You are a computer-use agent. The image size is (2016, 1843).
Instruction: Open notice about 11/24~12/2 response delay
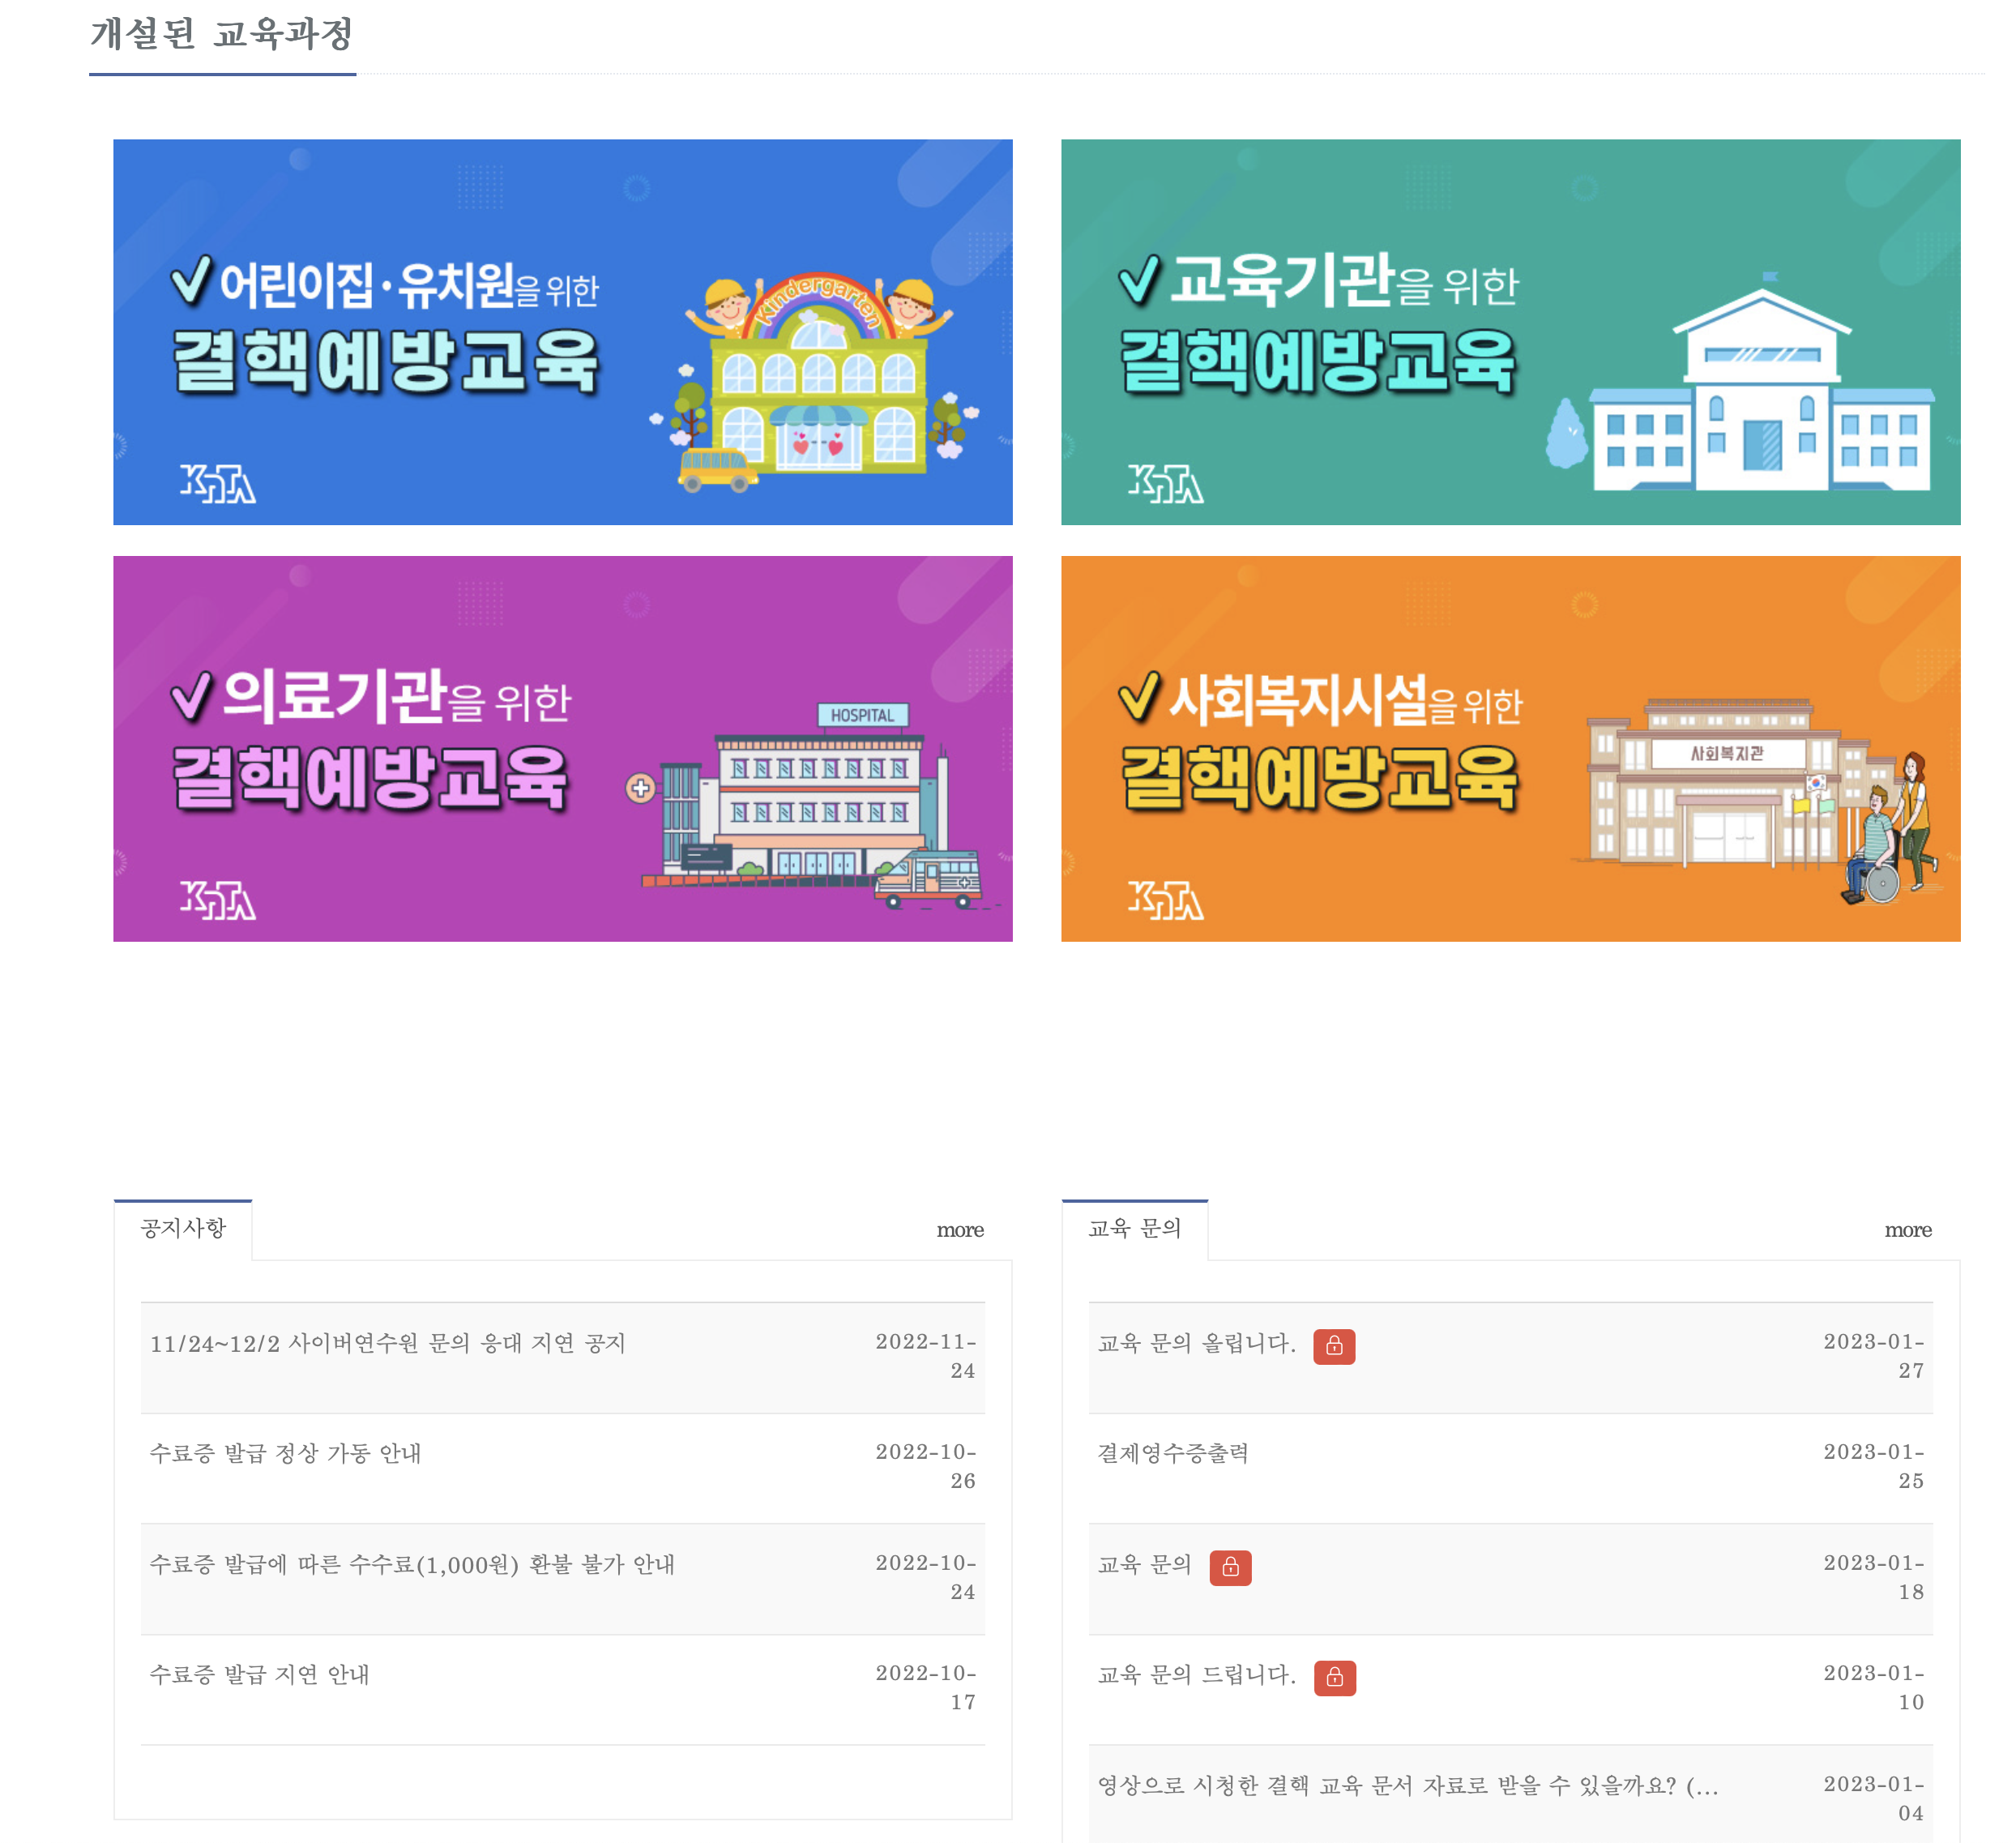point(387,1343)
